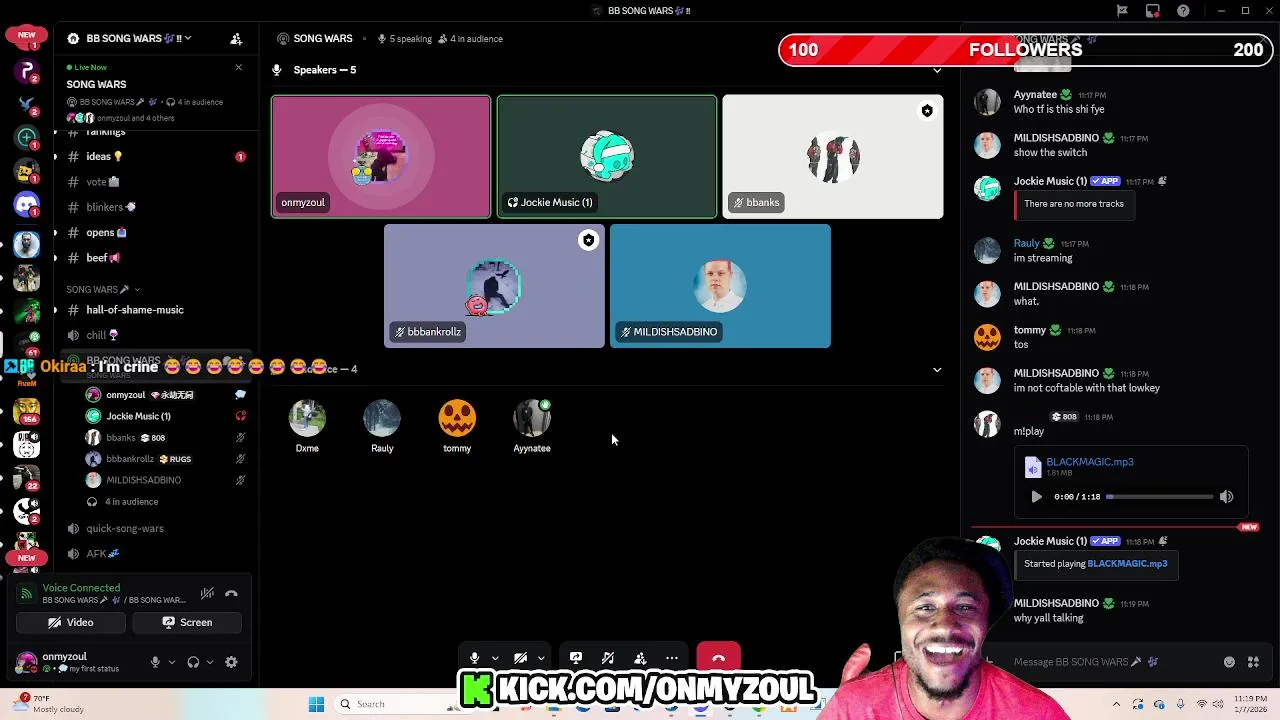Image resolution: width=1280 pixels, height=720 pixels.
Task: Open the Discord help question mark icon
Action: pos(1184,11)
